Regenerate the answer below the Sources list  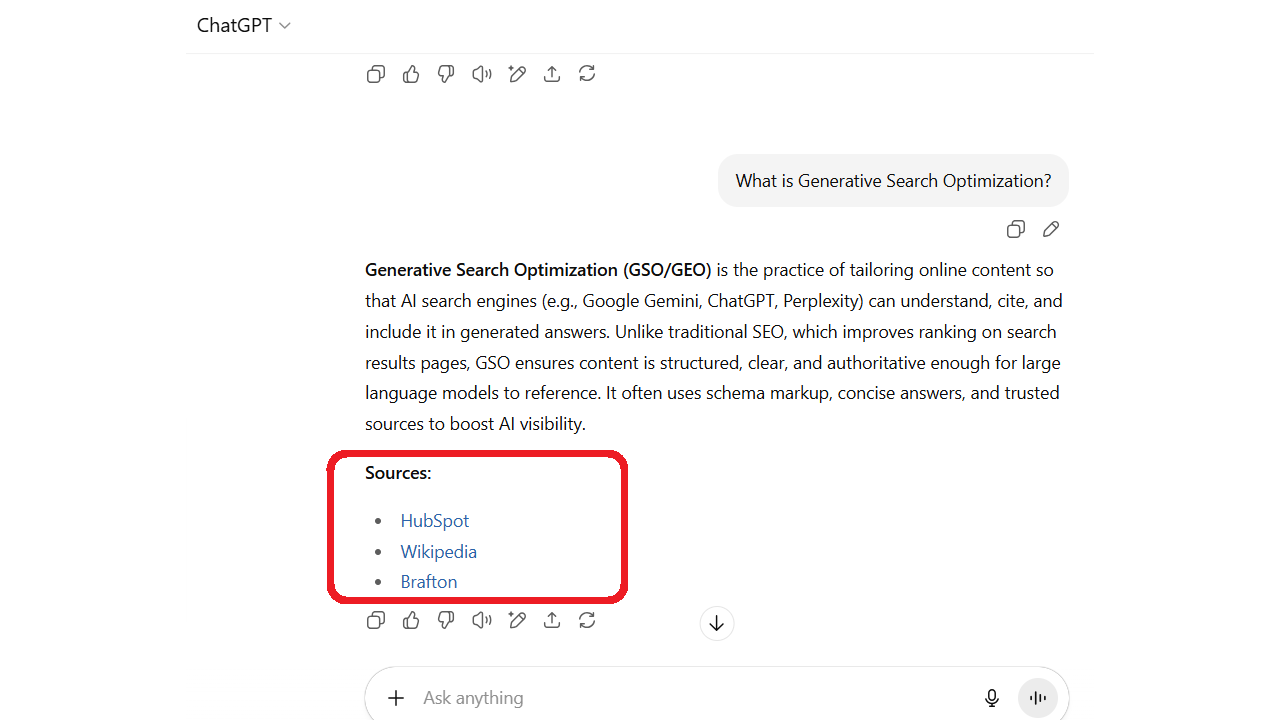587,621
